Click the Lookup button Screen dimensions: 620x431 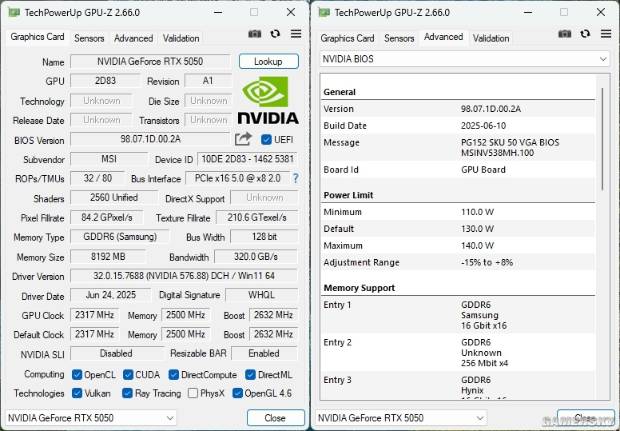click(x=268, y=62)
